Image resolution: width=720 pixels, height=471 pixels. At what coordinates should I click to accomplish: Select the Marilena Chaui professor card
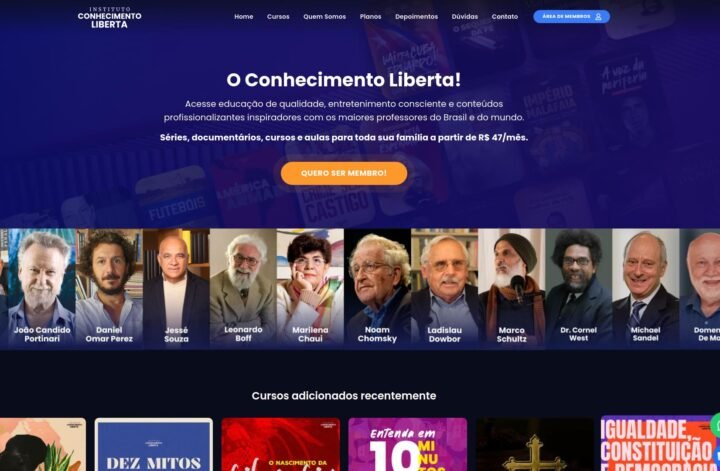(310, 289)
